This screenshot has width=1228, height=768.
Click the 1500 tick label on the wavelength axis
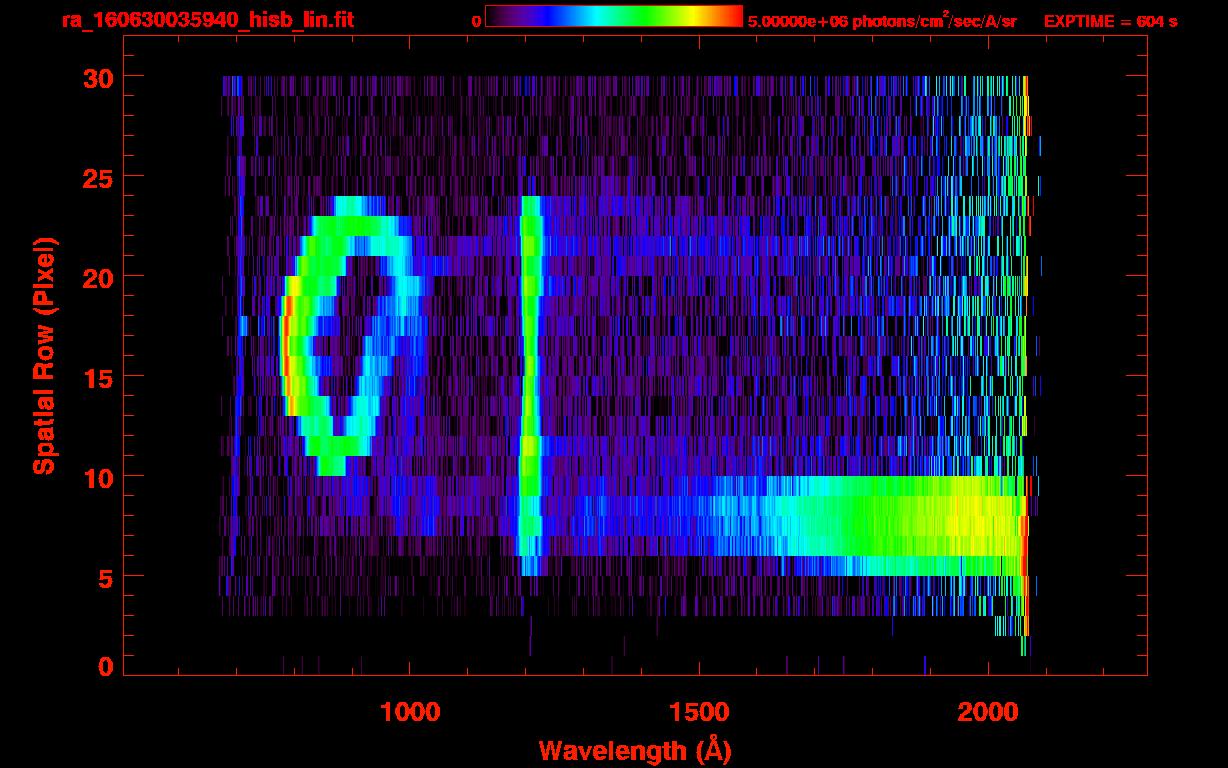[x=699, y=713]
